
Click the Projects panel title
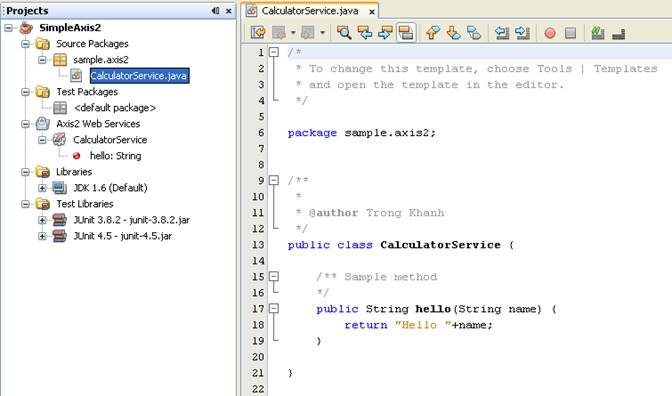tap(27, 11)
